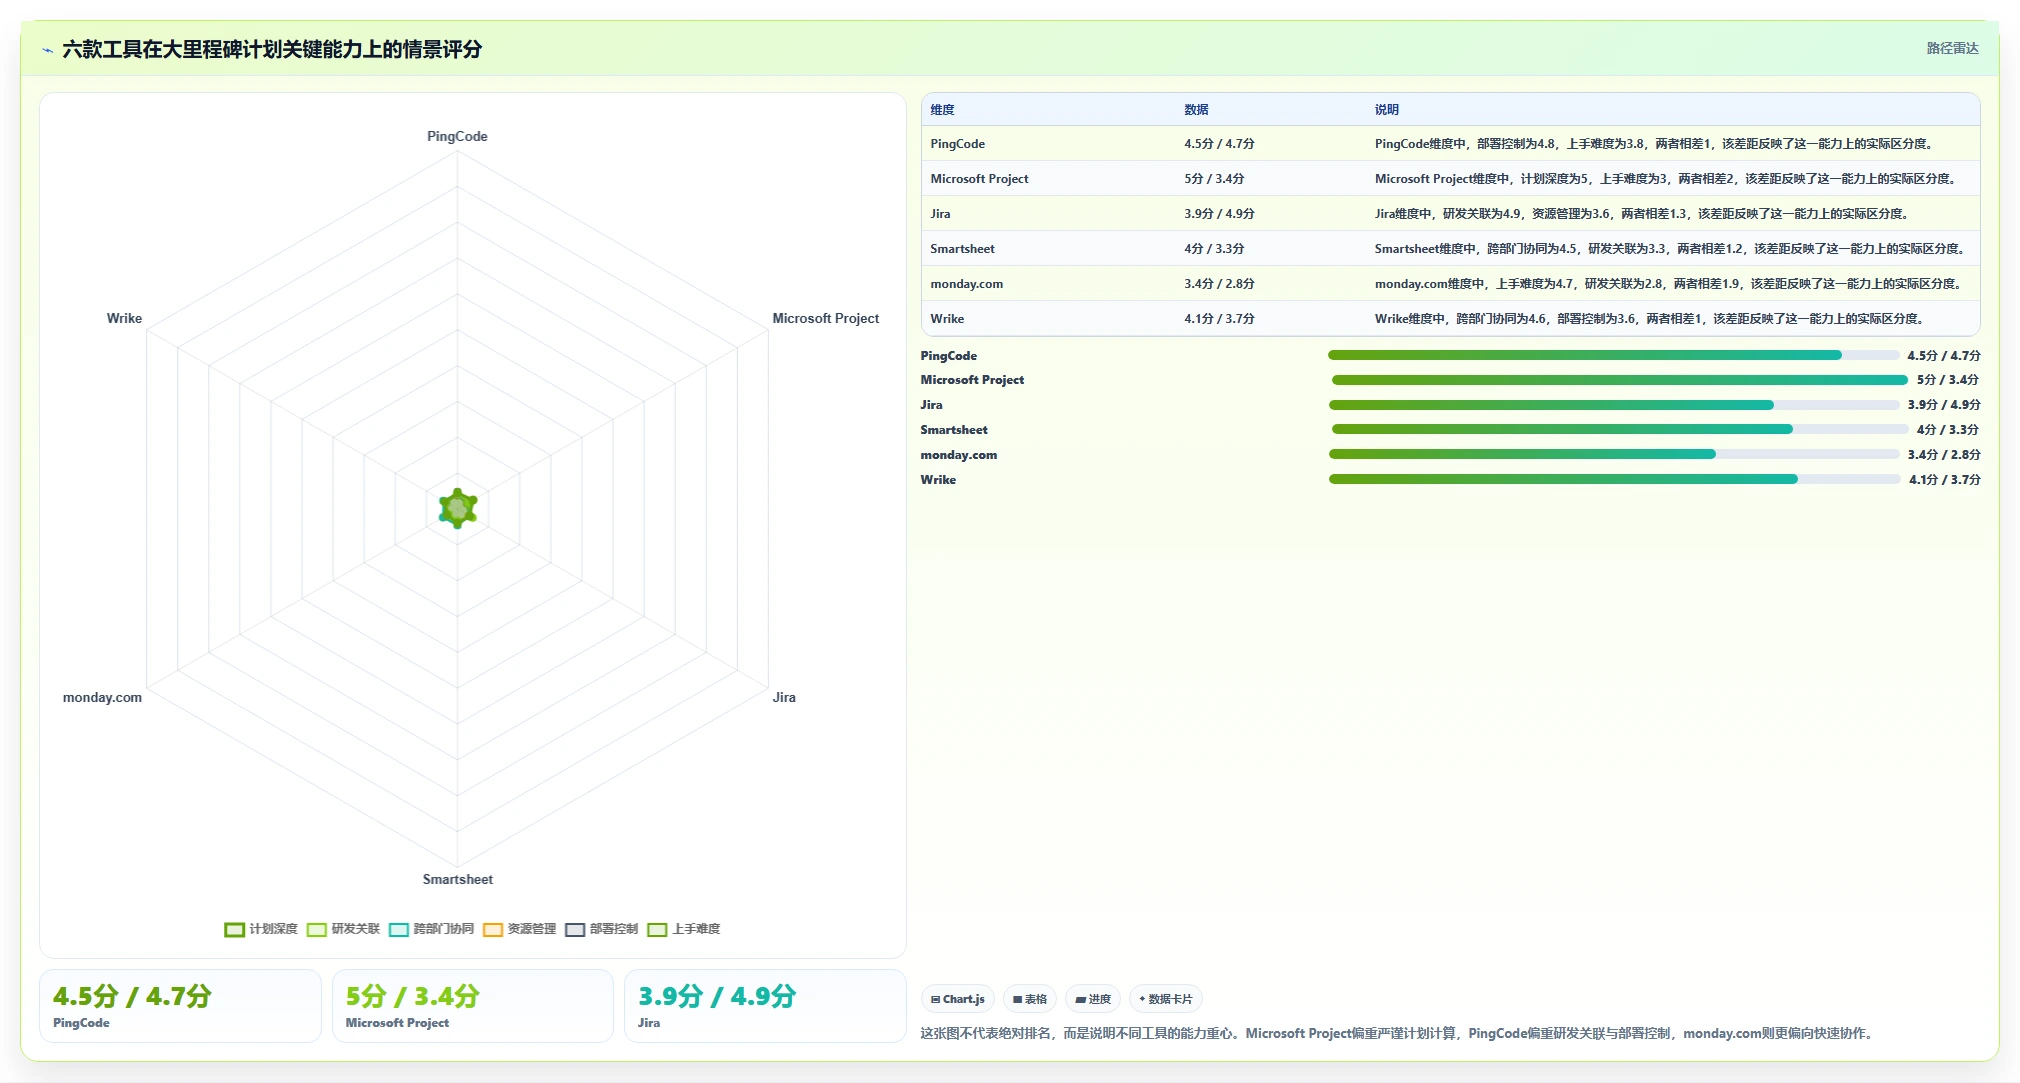Click the Microsoft Project radar axis label
2020x1083 pixels.
[825, 319]
